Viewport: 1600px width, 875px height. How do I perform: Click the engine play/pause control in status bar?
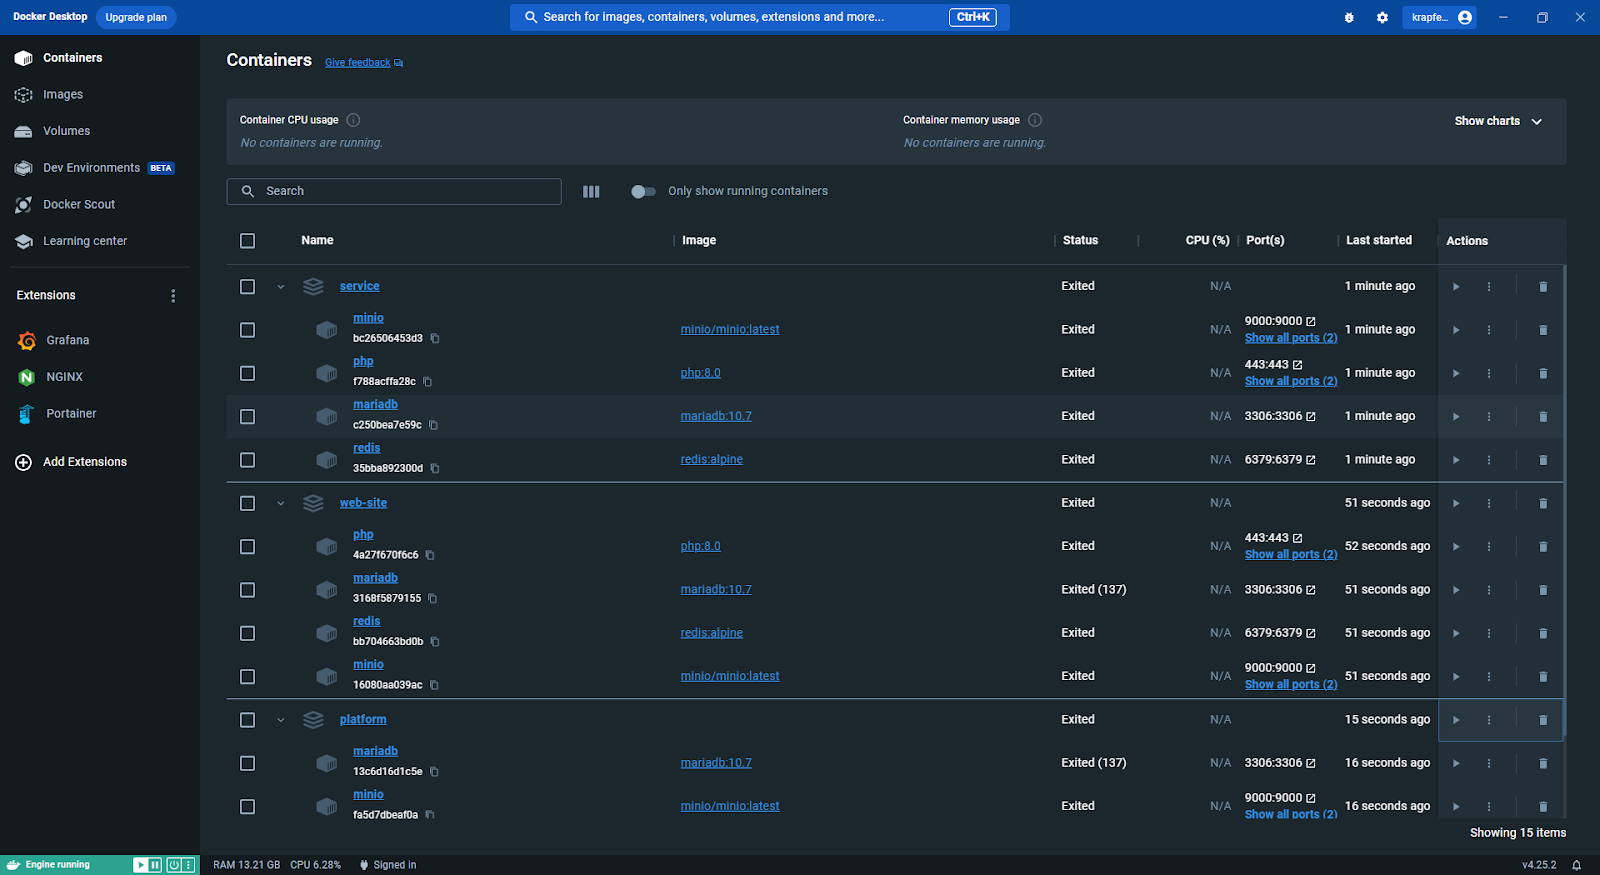pyautogui.click(x=148, y=865)
